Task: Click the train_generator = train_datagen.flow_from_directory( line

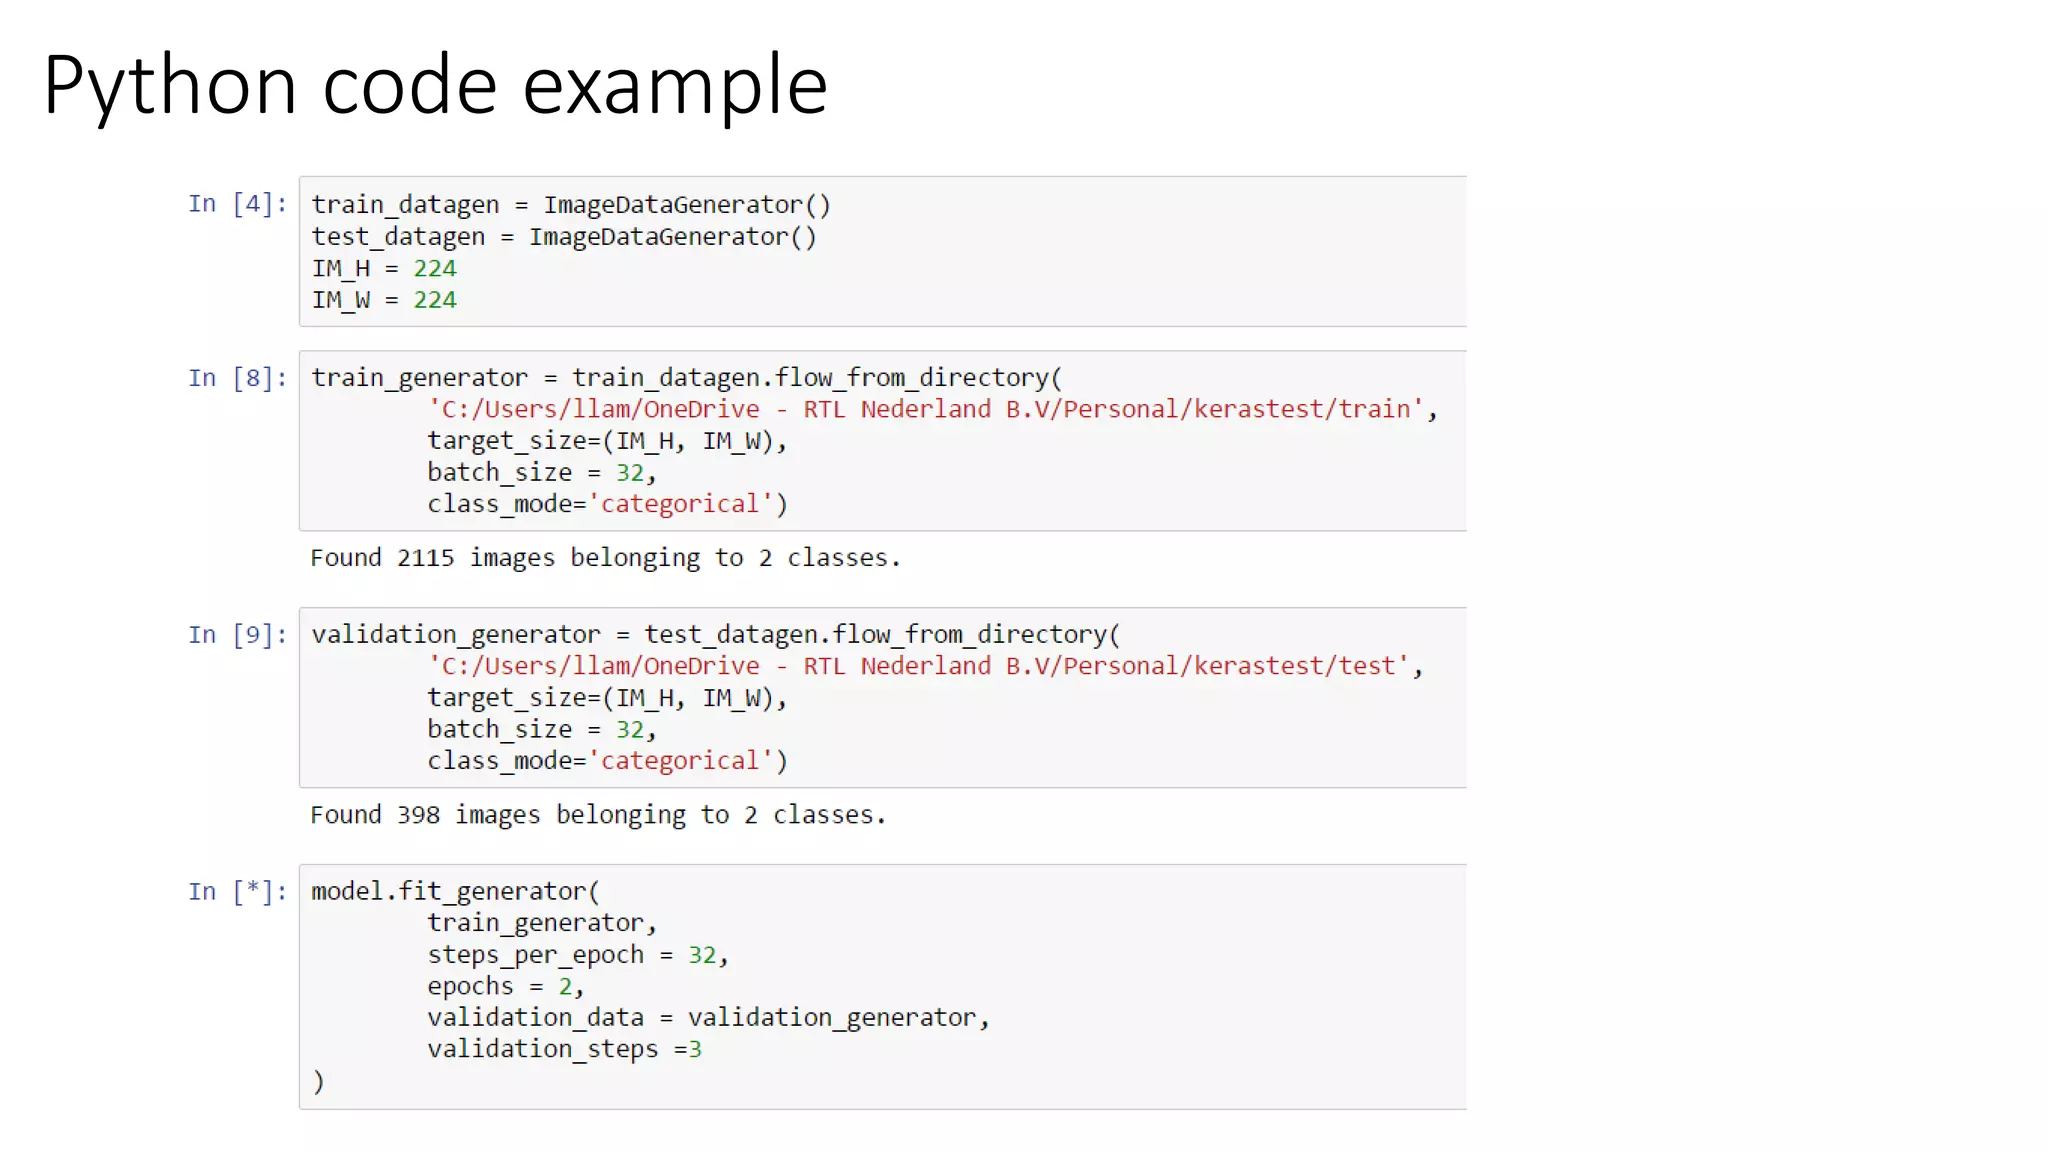Action: click(x=685, y=378)
